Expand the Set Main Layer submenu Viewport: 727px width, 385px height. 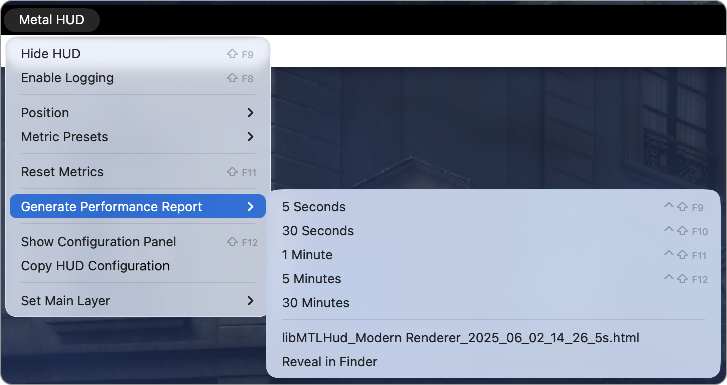point(138,301)
